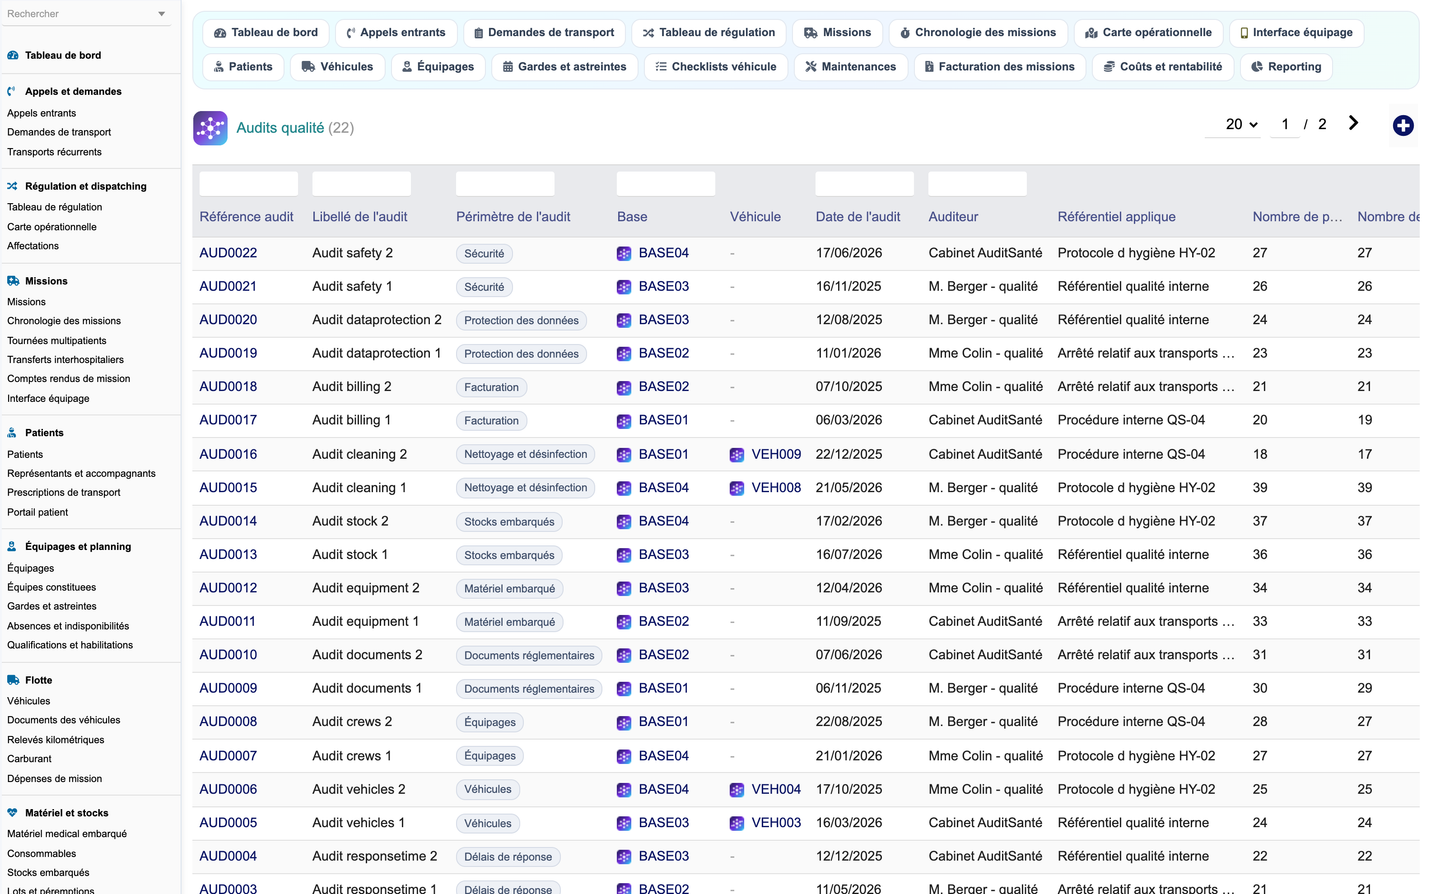Image resolution: width=1445 pixels, height=894 pixels.
Task: Go to next page arrow
Action: coord(1353,123)
